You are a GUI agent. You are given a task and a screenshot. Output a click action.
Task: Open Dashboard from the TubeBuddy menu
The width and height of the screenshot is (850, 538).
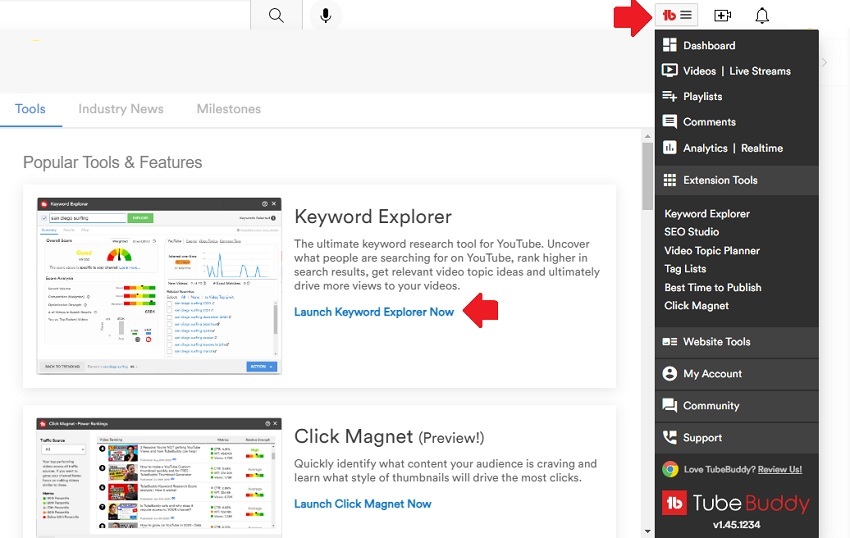709,46
